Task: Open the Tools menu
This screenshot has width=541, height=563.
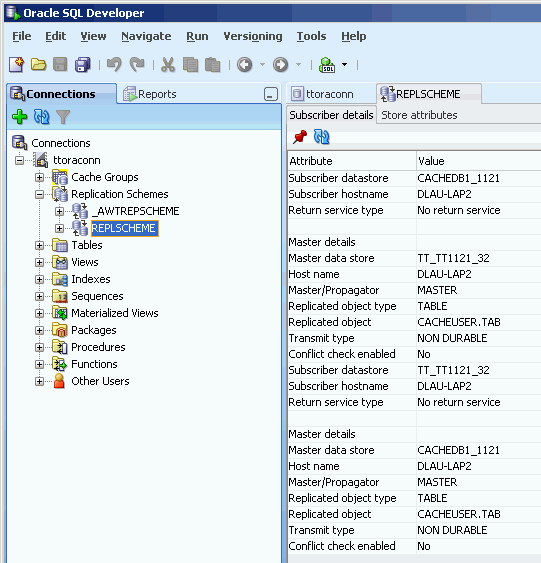Action: click(x=311, y=36)
